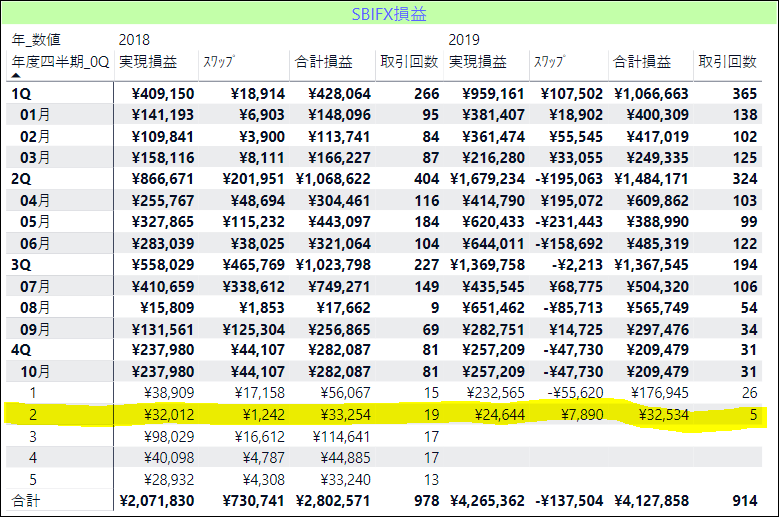
Task: Click the highlighted ¥32,534 cell
Action: (x=663, y=415)
